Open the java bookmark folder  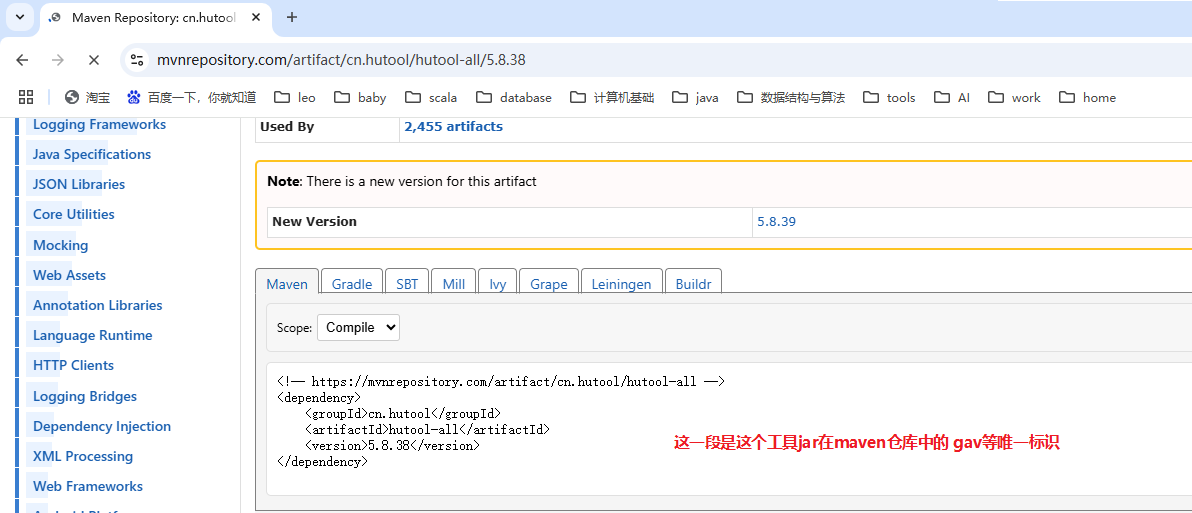695,97
